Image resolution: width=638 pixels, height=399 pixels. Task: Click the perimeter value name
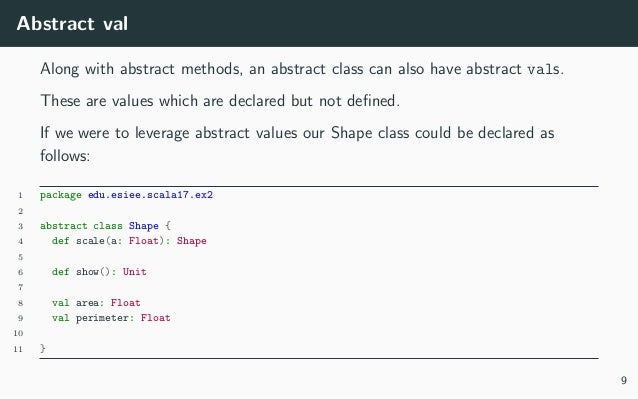(103, 318)
